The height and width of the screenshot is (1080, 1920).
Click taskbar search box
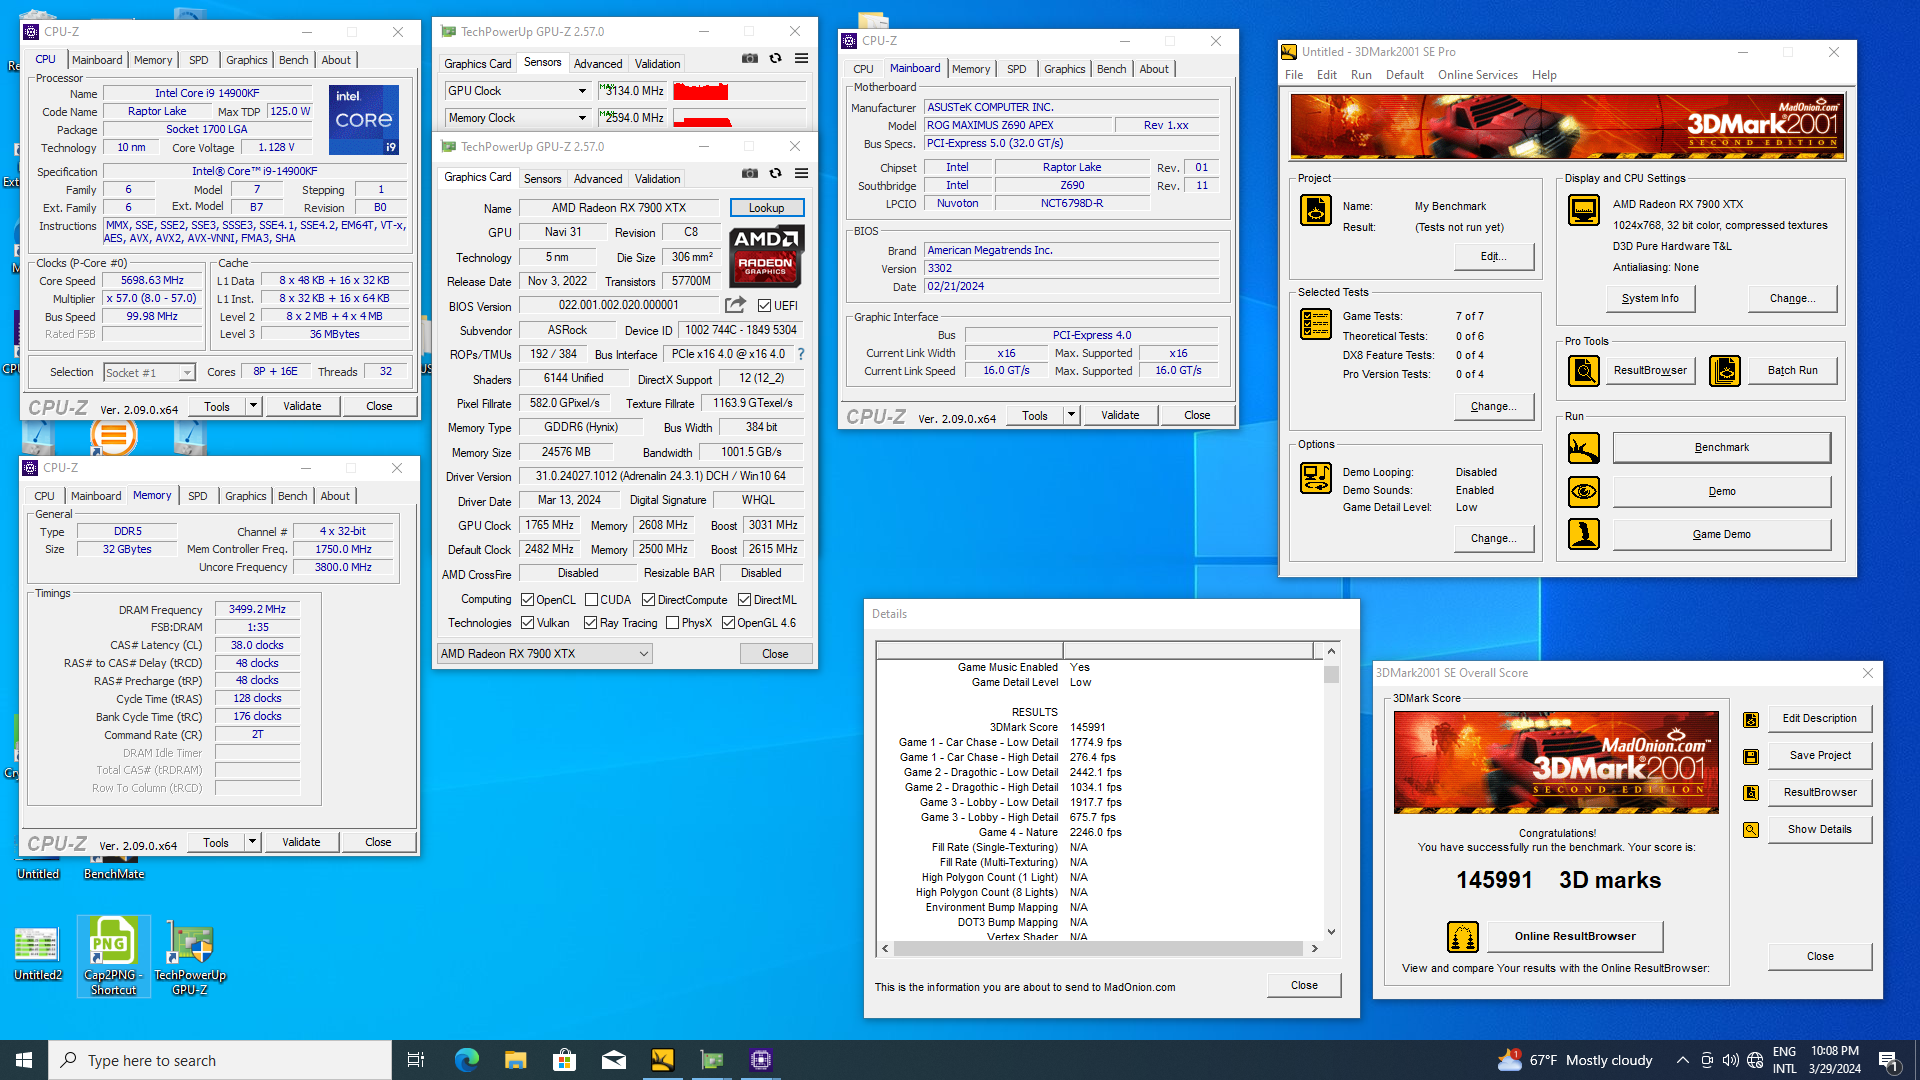pos(220,1060)
